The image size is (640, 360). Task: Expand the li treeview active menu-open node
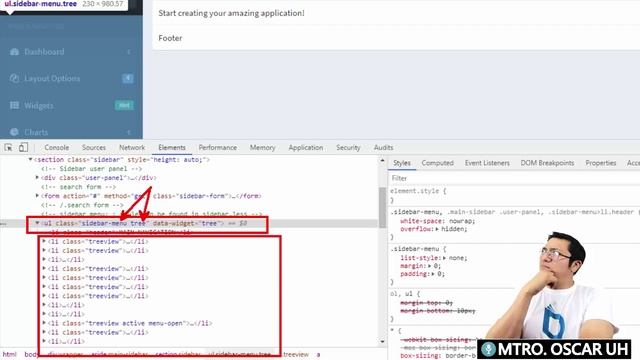(x=44, y=323)
